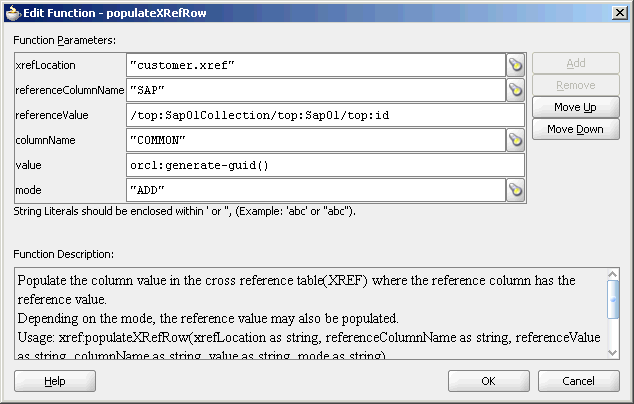This screenshot has width=634, height=404.
Task: Click in the value orcl:generate-guid() field
Action: [x=325, y=165]
